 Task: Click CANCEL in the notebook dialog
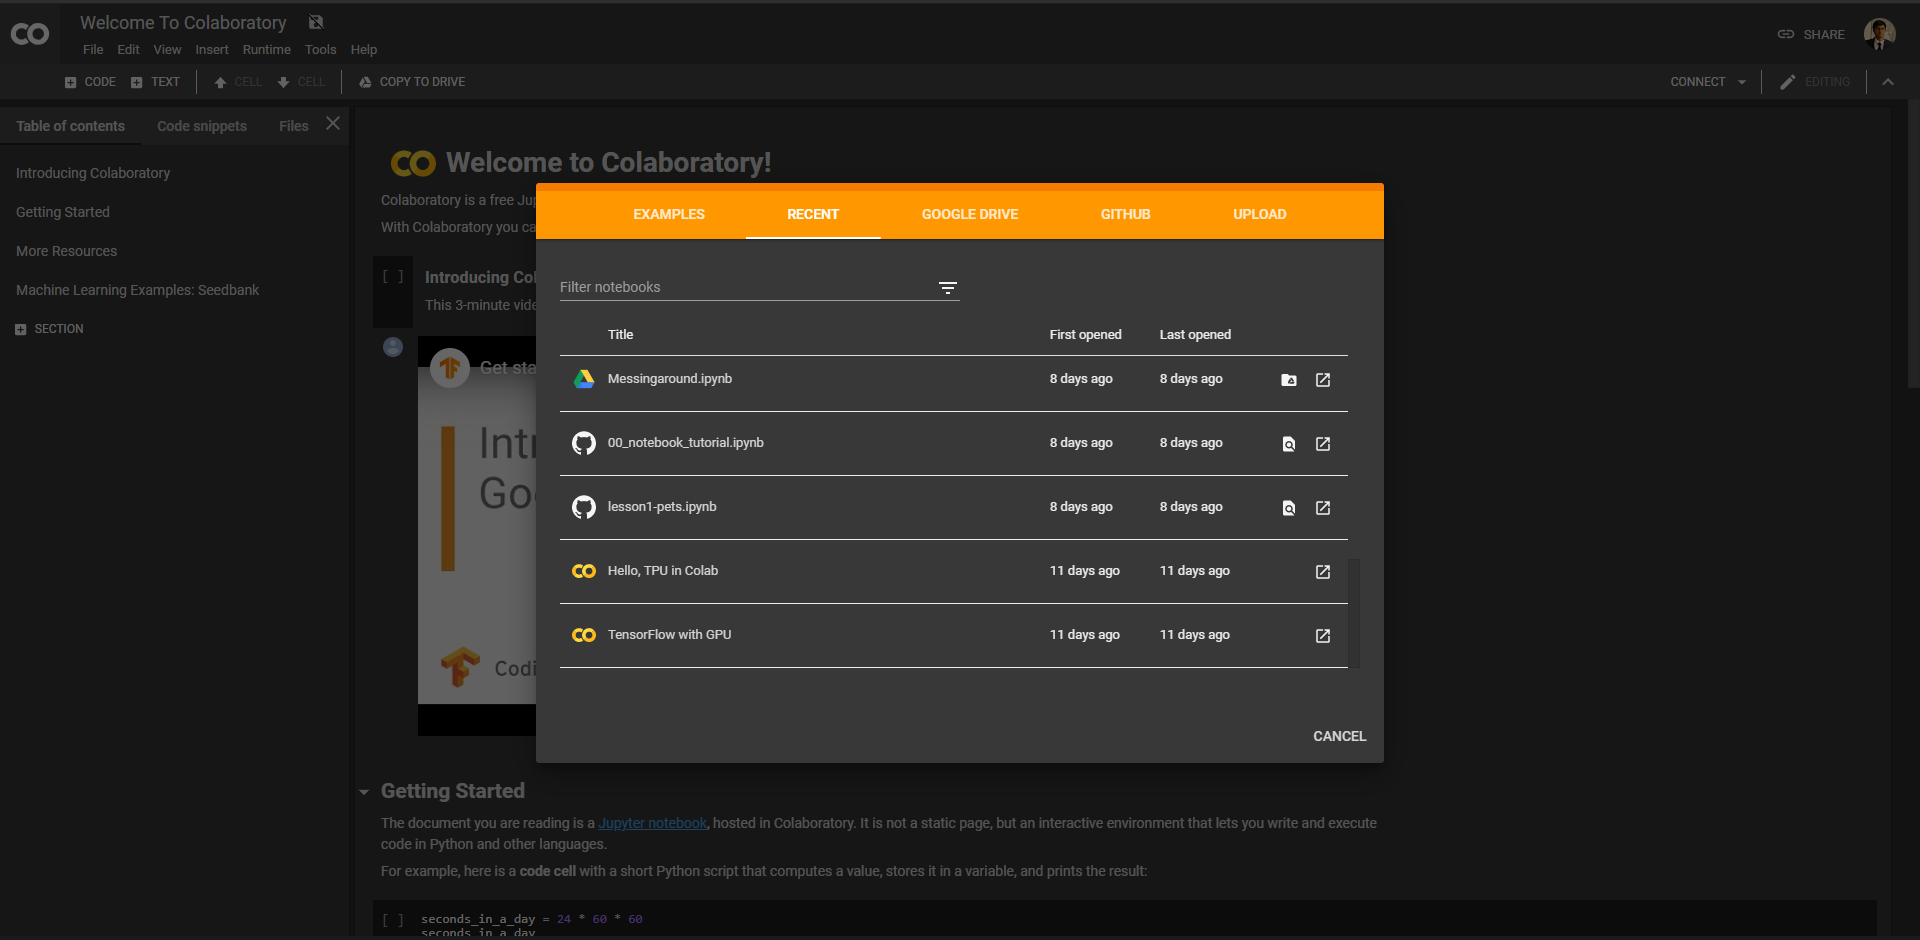(x=1340, y=736)
